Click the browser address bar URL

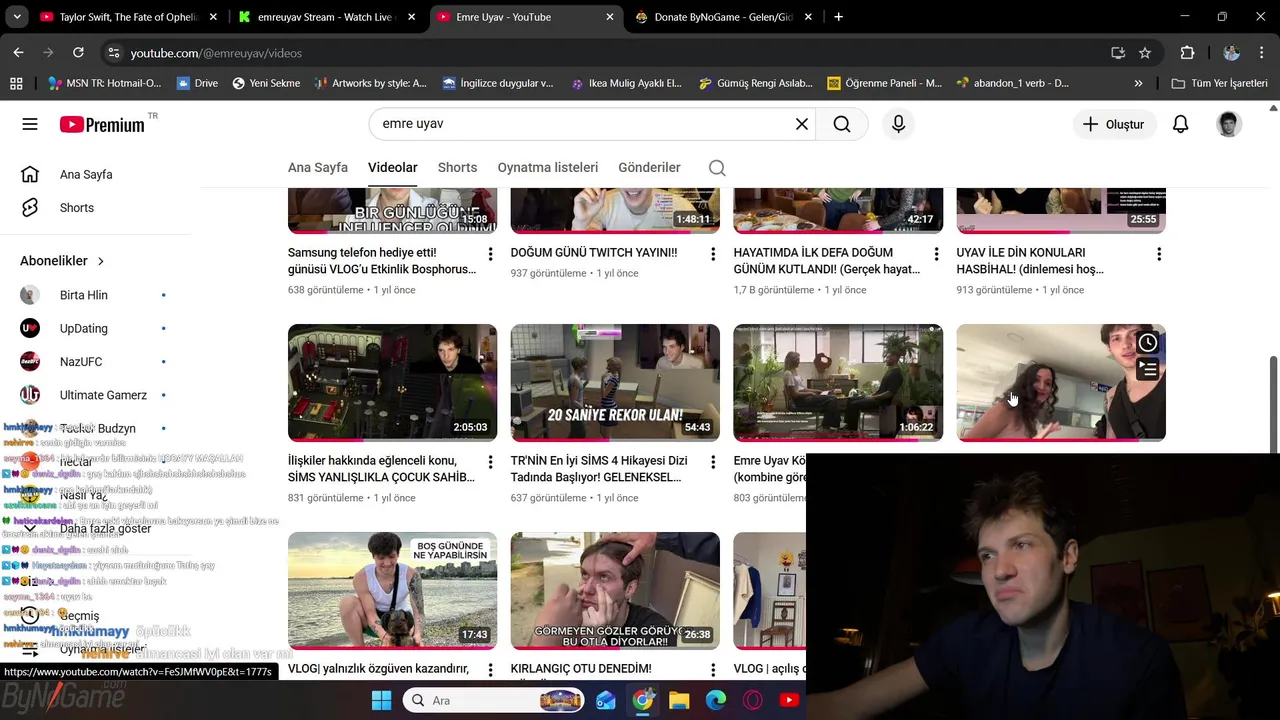(216, 53)
